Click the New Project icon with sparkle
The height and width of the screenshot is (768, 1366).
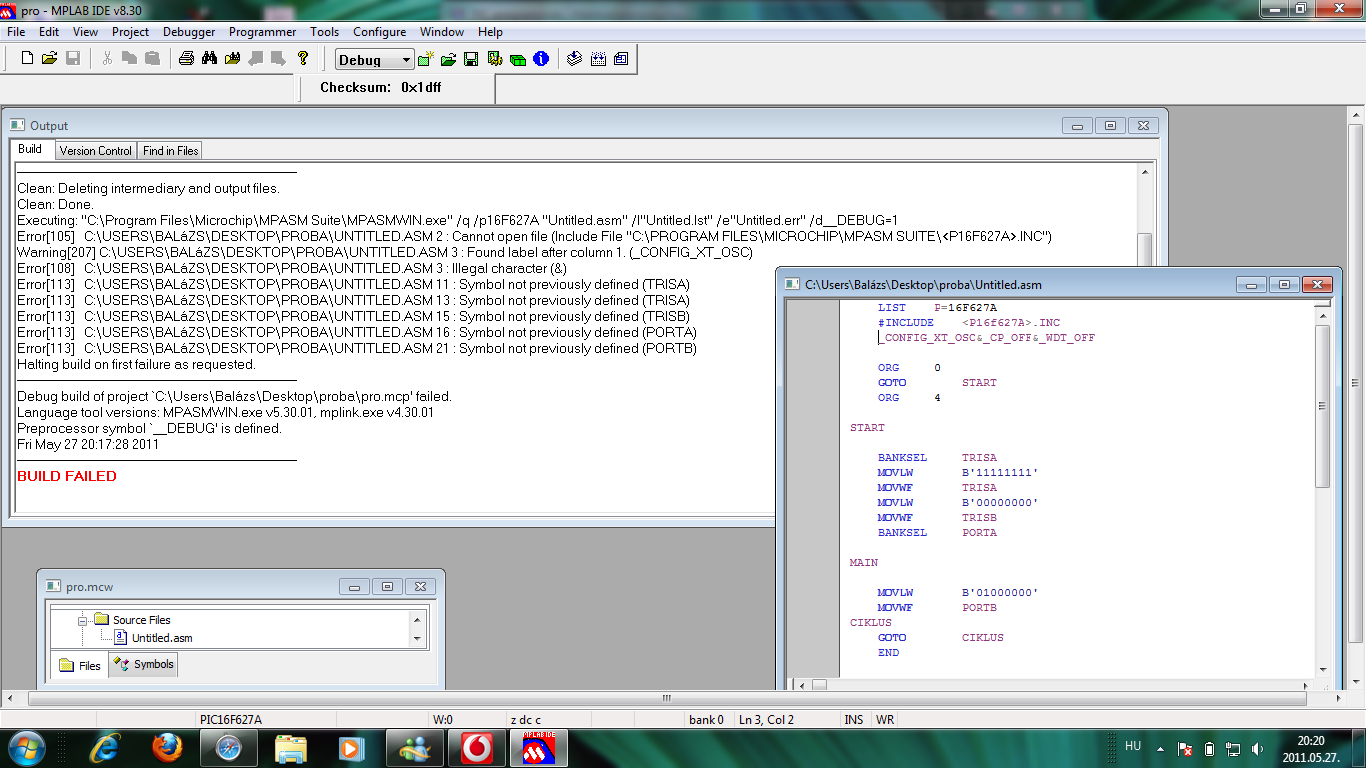[x=426, y=59]
